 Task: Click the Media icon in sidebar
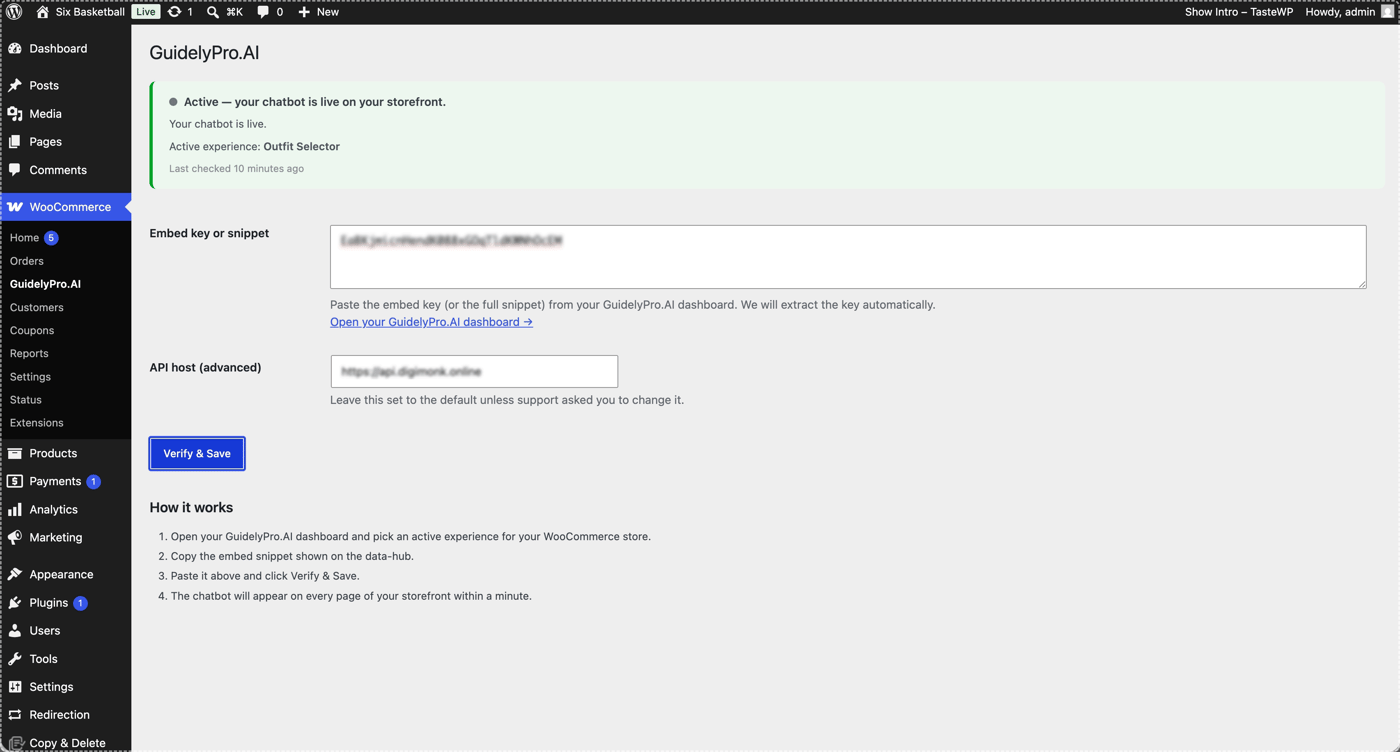pos(15,114)
